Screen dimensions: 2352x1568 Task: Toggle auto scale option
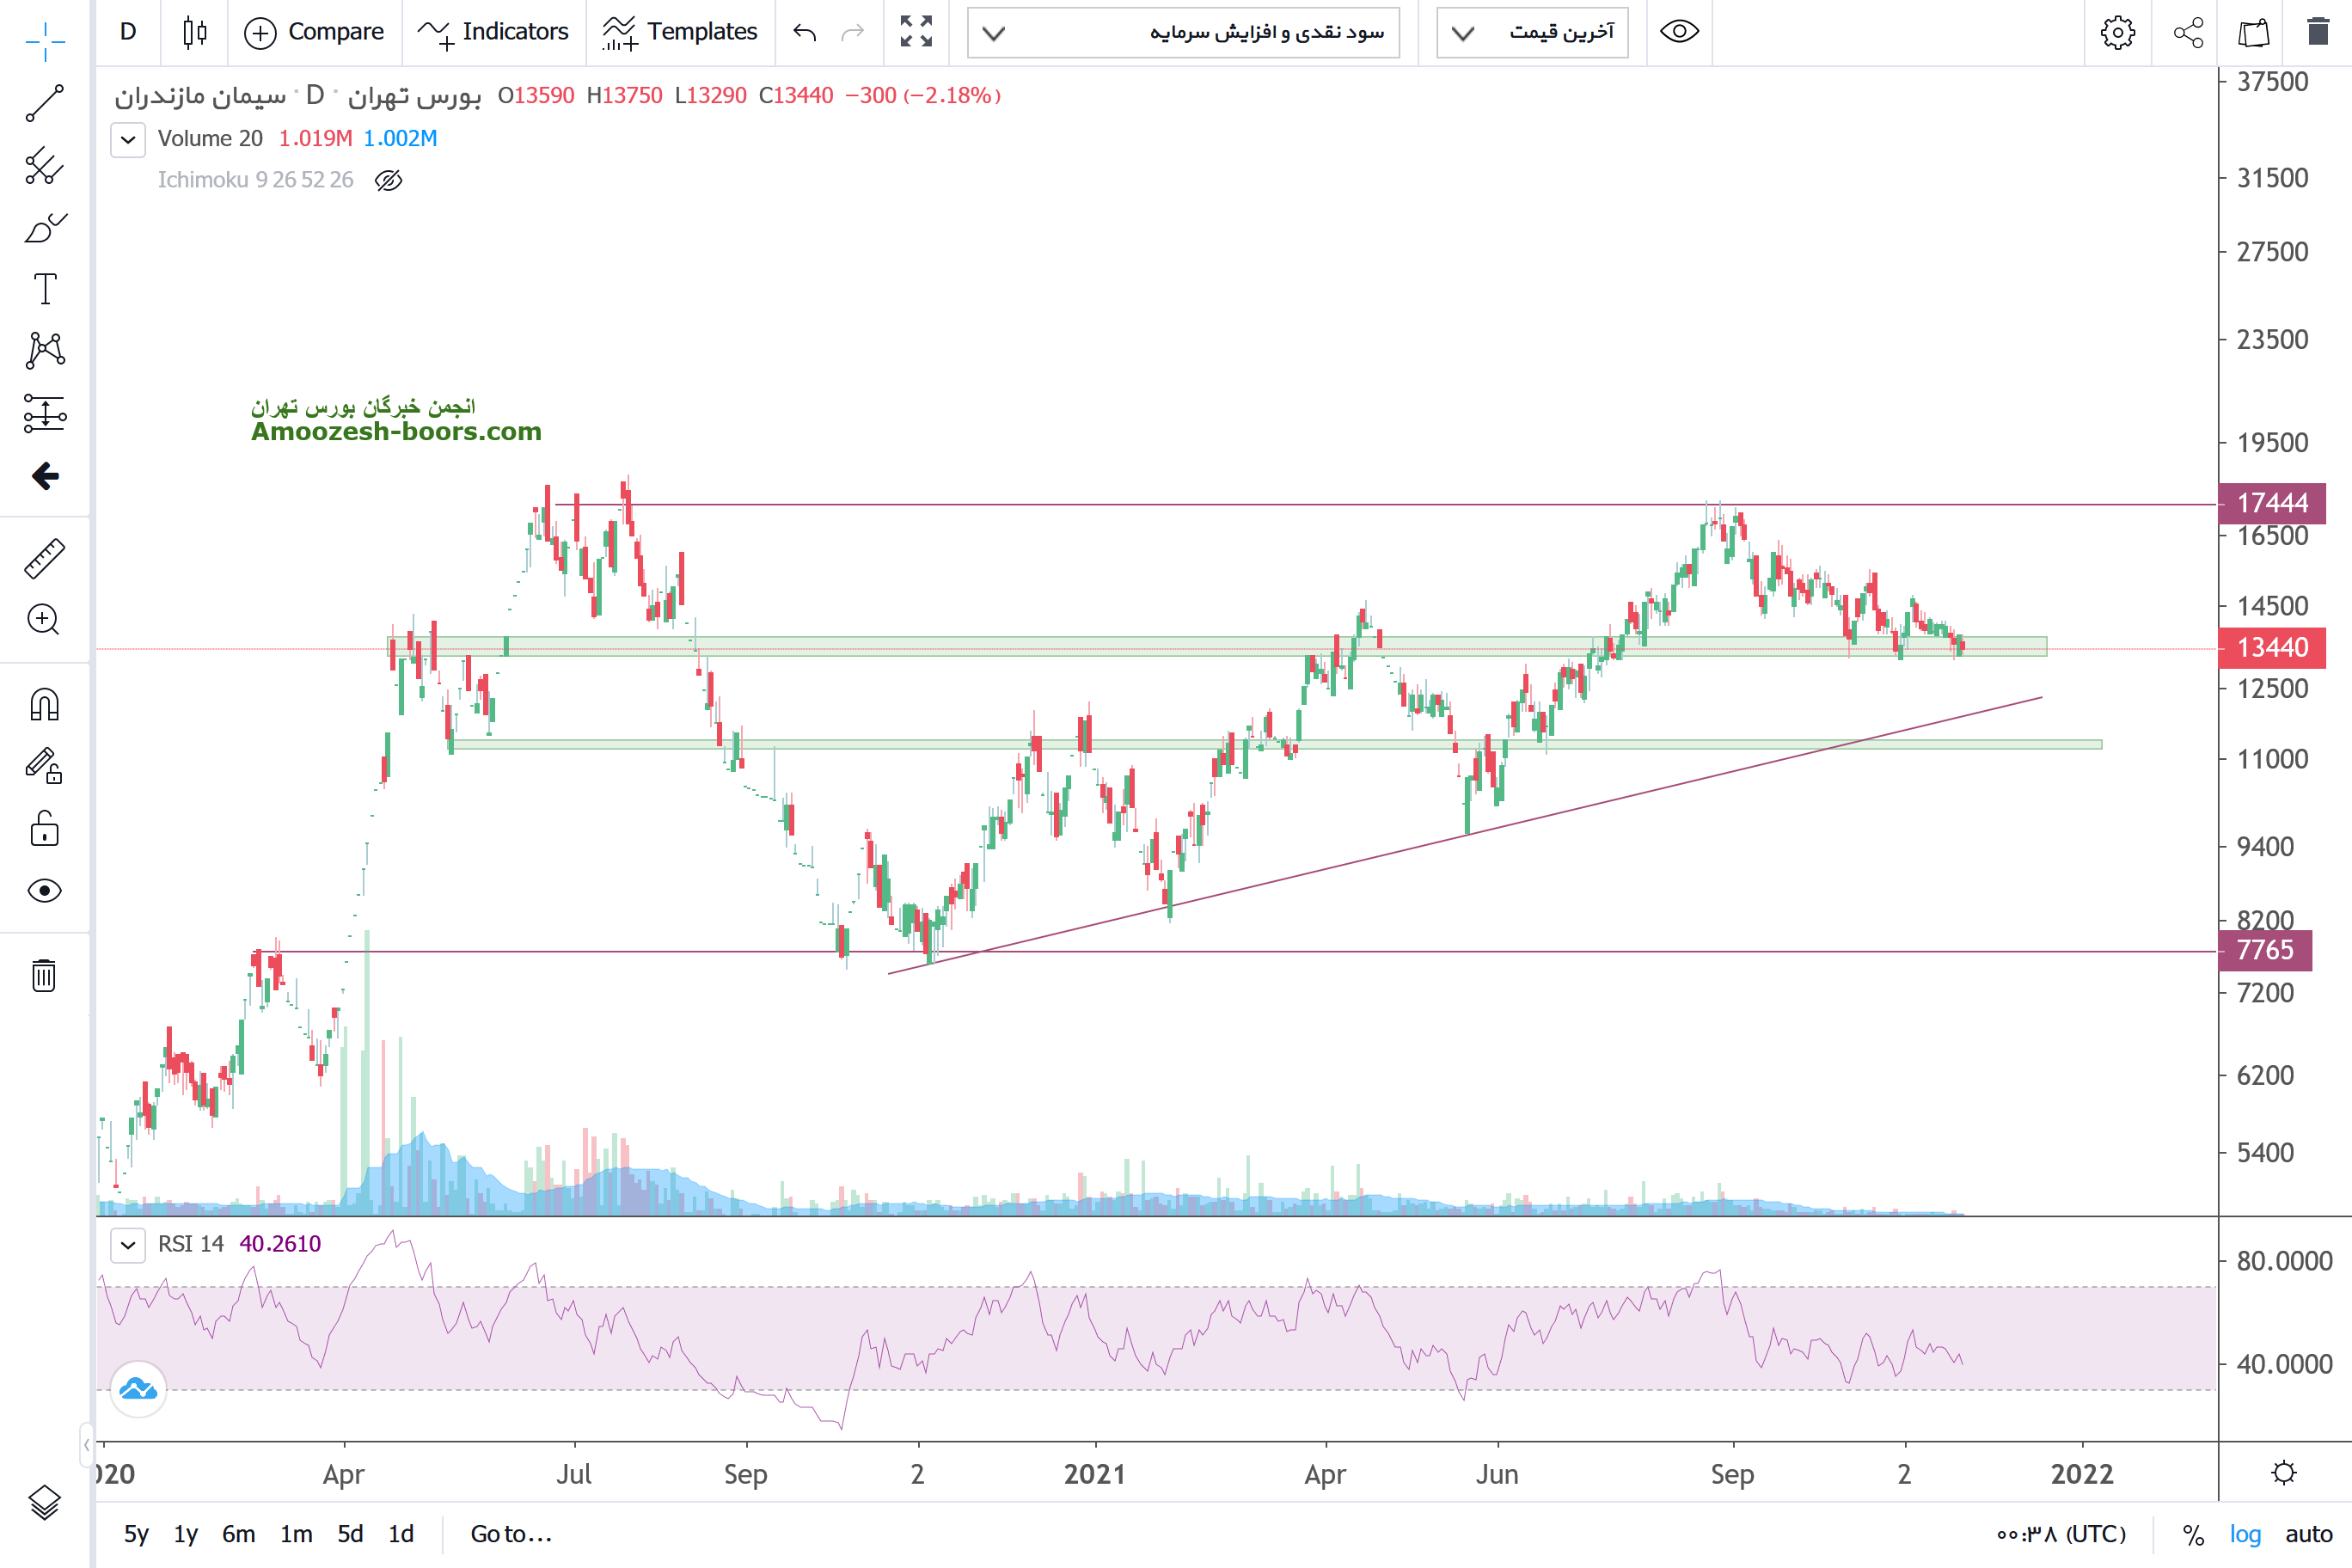pyautogui.click(x=2308, y=1534)
